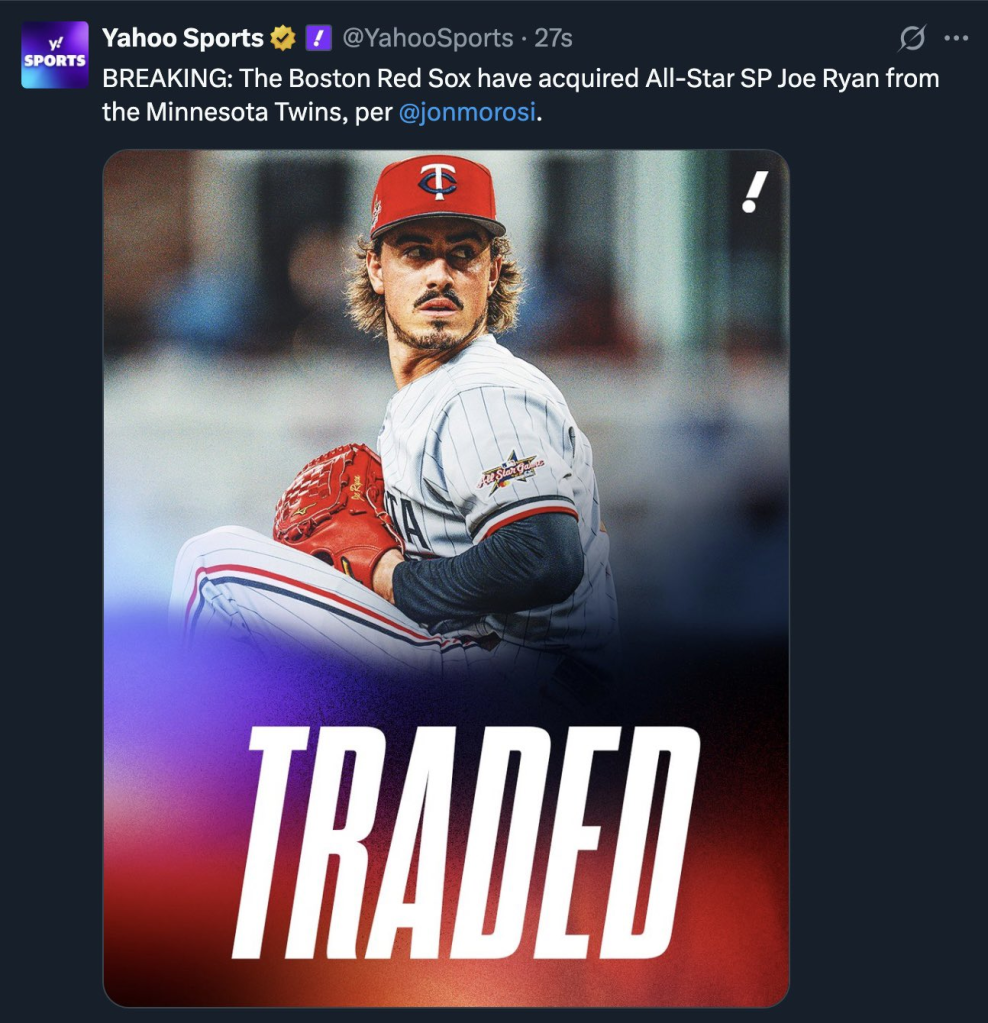Image resolution: width=988 pixels, height=1023 pixels.
Task: Click the word BREAKING in the post
Action: [x=167, y=78]
